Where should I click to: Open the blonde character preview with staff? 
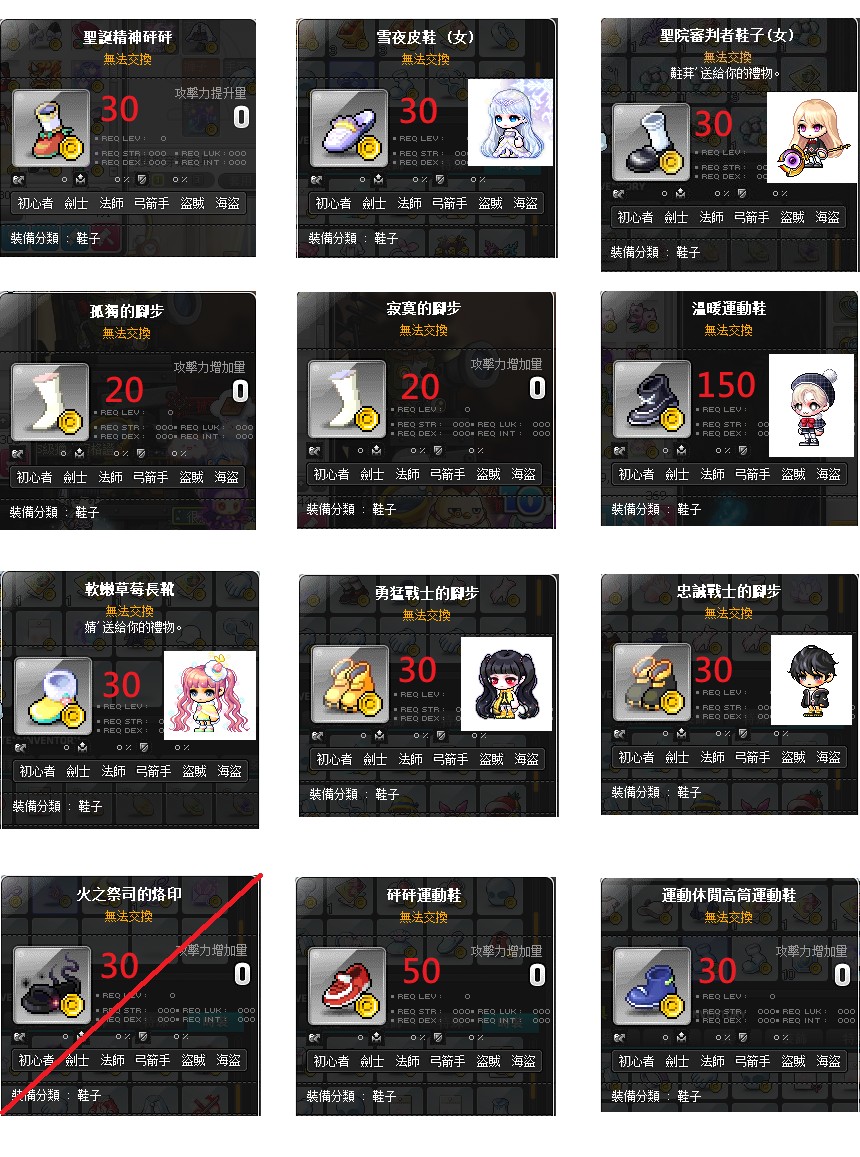click(x=812, y=137)
